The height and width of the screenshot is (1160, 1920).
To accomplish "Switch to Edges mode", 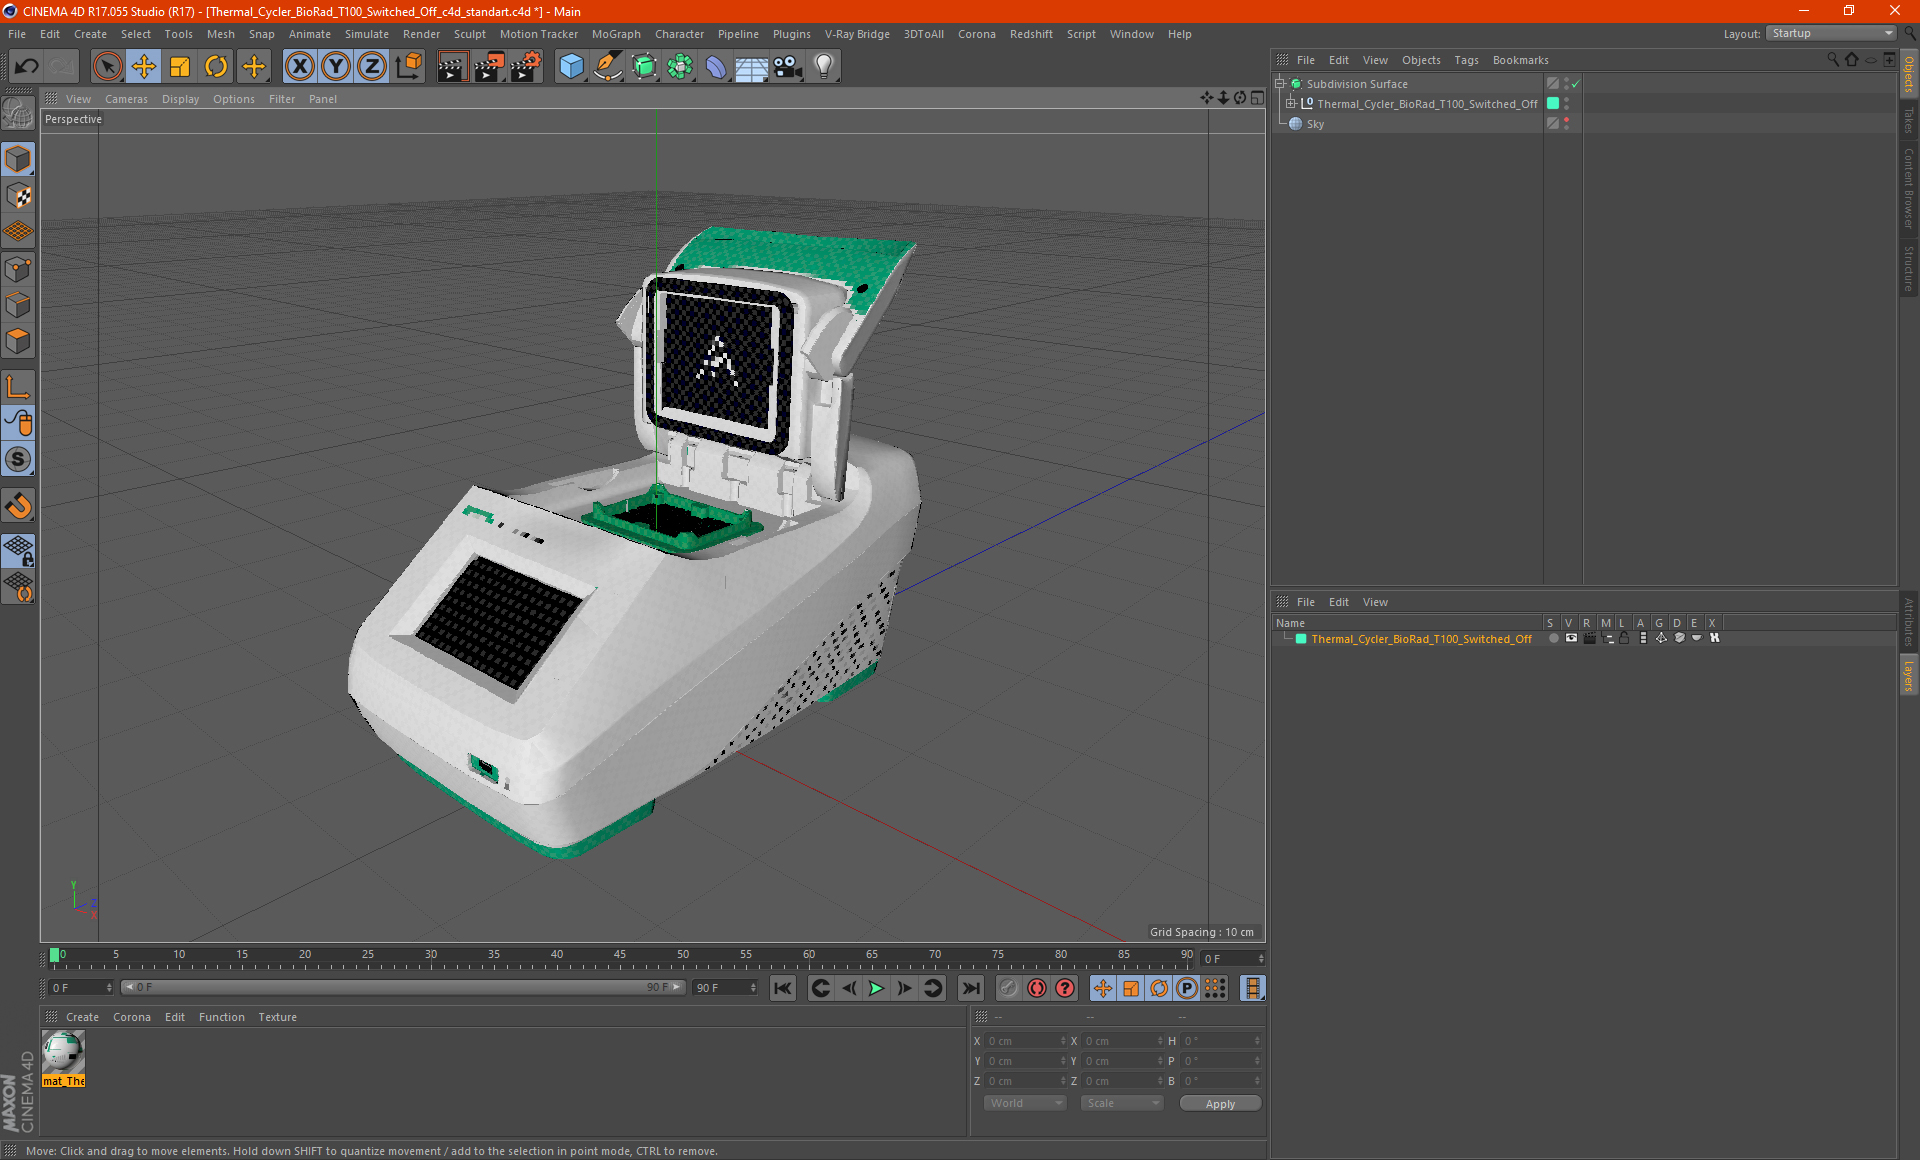I will (18, 305).
